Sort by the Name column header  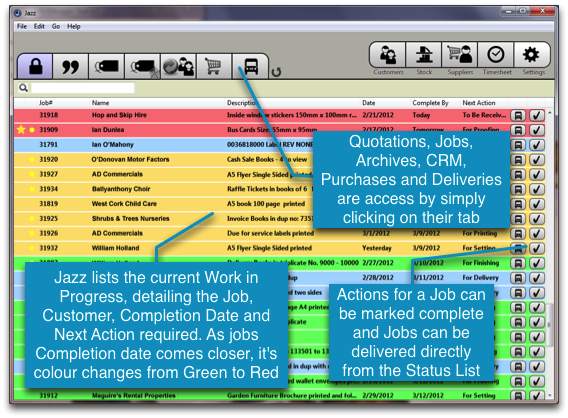pos(100,103)
